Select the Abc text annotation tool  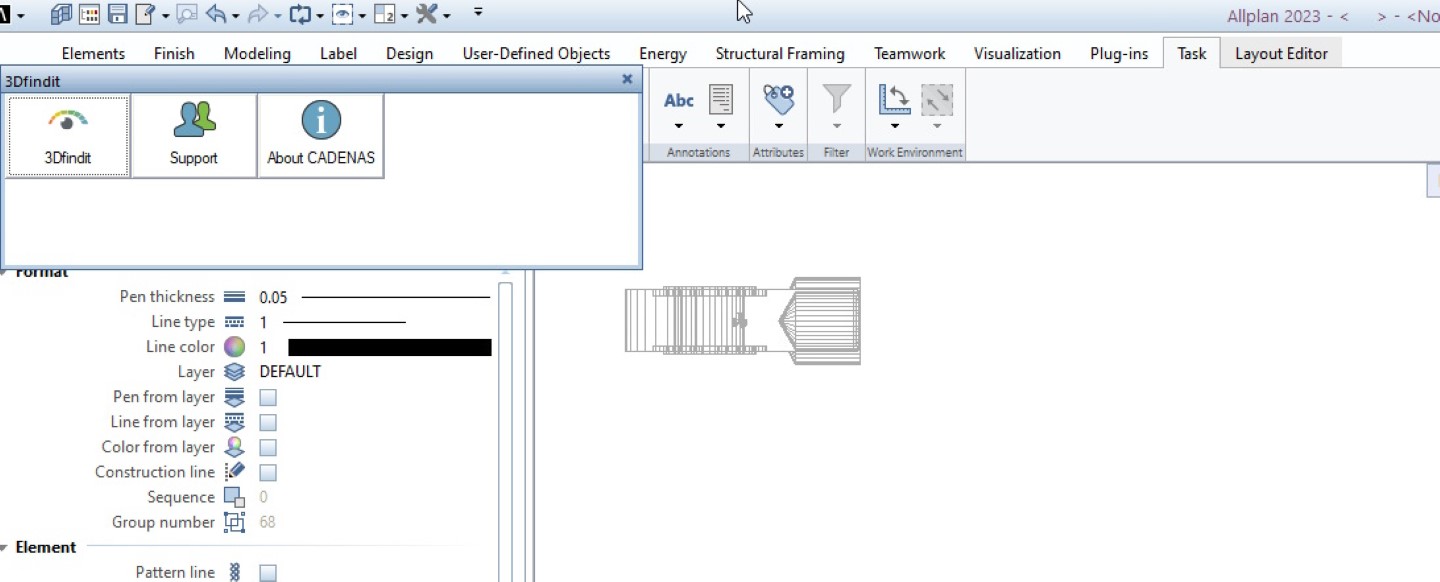pyautogui.click(x=678, y=100)
